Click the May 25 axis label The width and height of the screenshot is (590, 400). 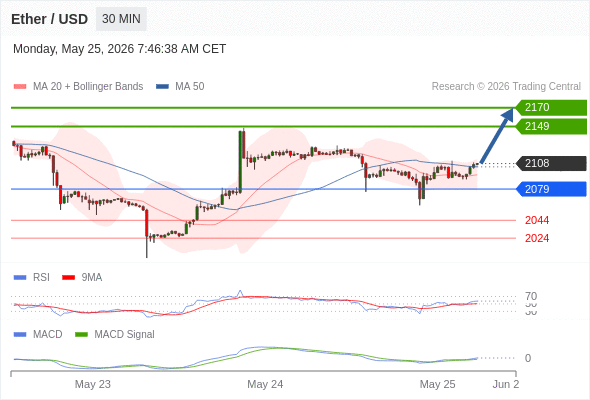click(437, 384)
